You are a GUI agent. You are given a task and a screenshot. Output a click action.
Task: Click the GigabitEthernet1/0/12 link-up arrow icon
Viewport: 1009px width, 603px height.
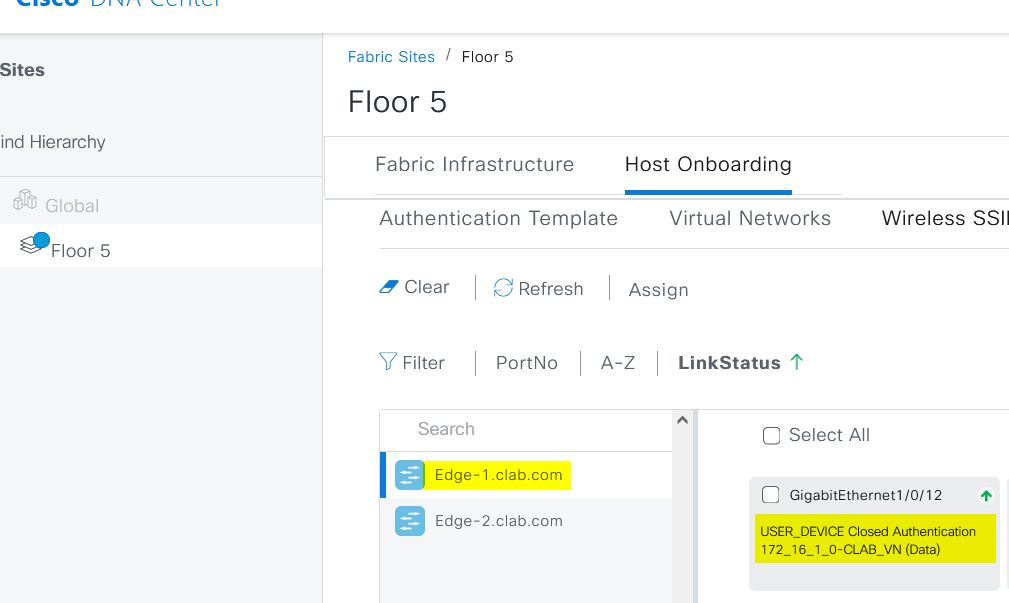coord(986,496)
